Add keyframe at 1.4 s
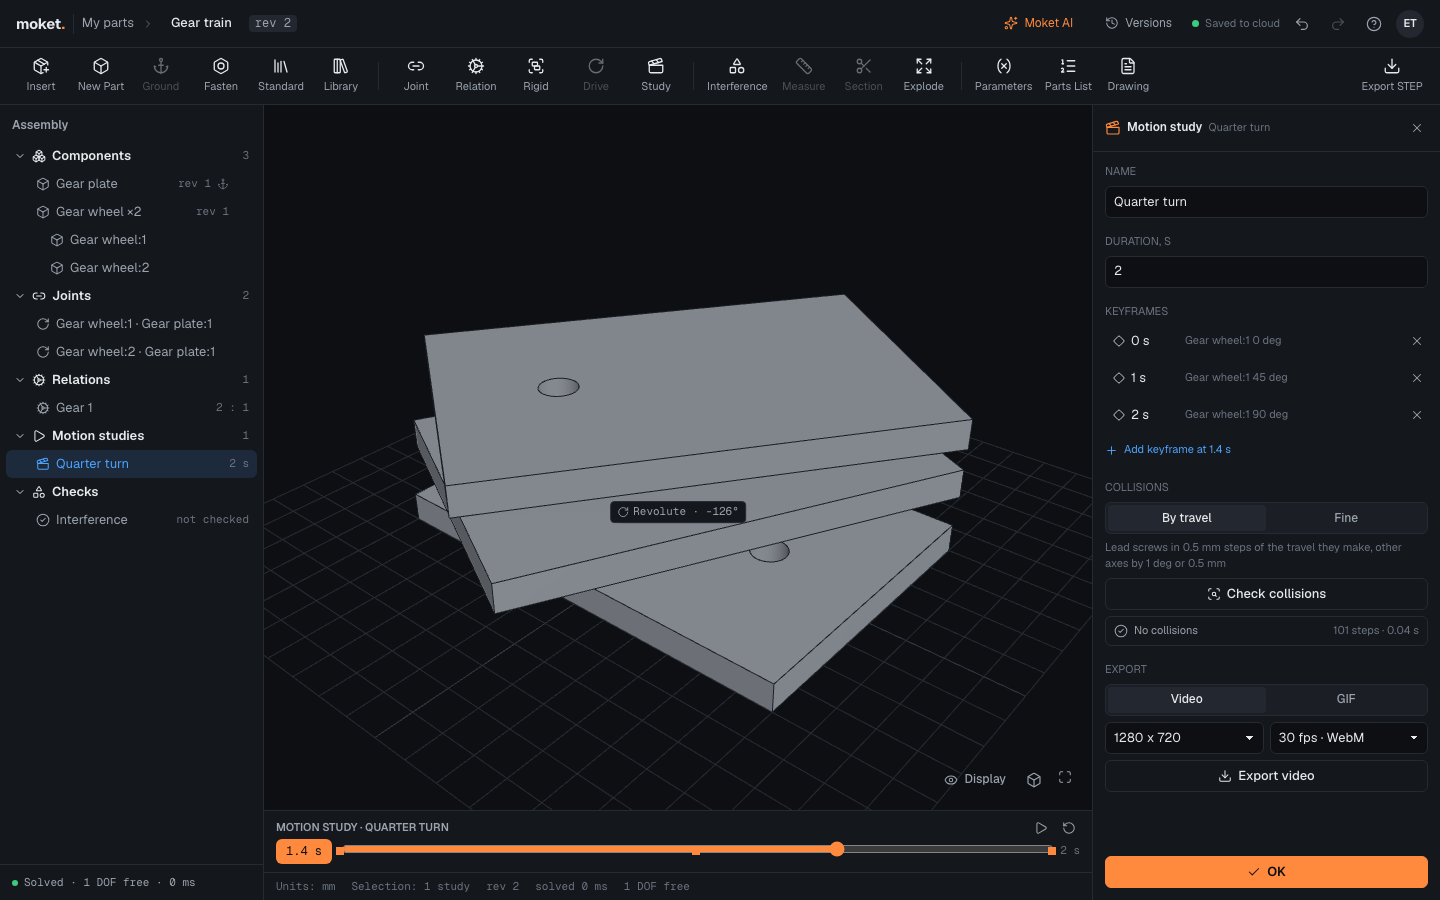Viewport: 1440px width, 900px height. (x=1169, y=450)
